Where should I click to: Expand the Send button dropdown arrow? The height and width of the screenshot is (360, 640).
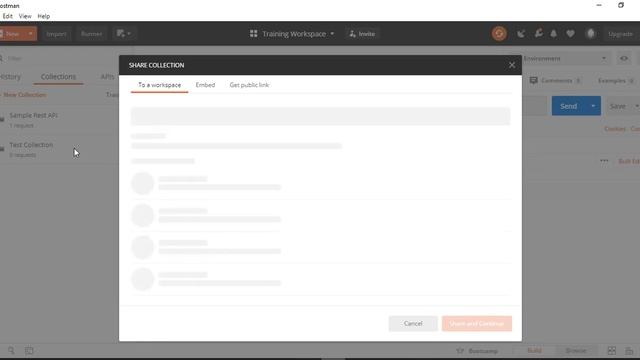593,106
